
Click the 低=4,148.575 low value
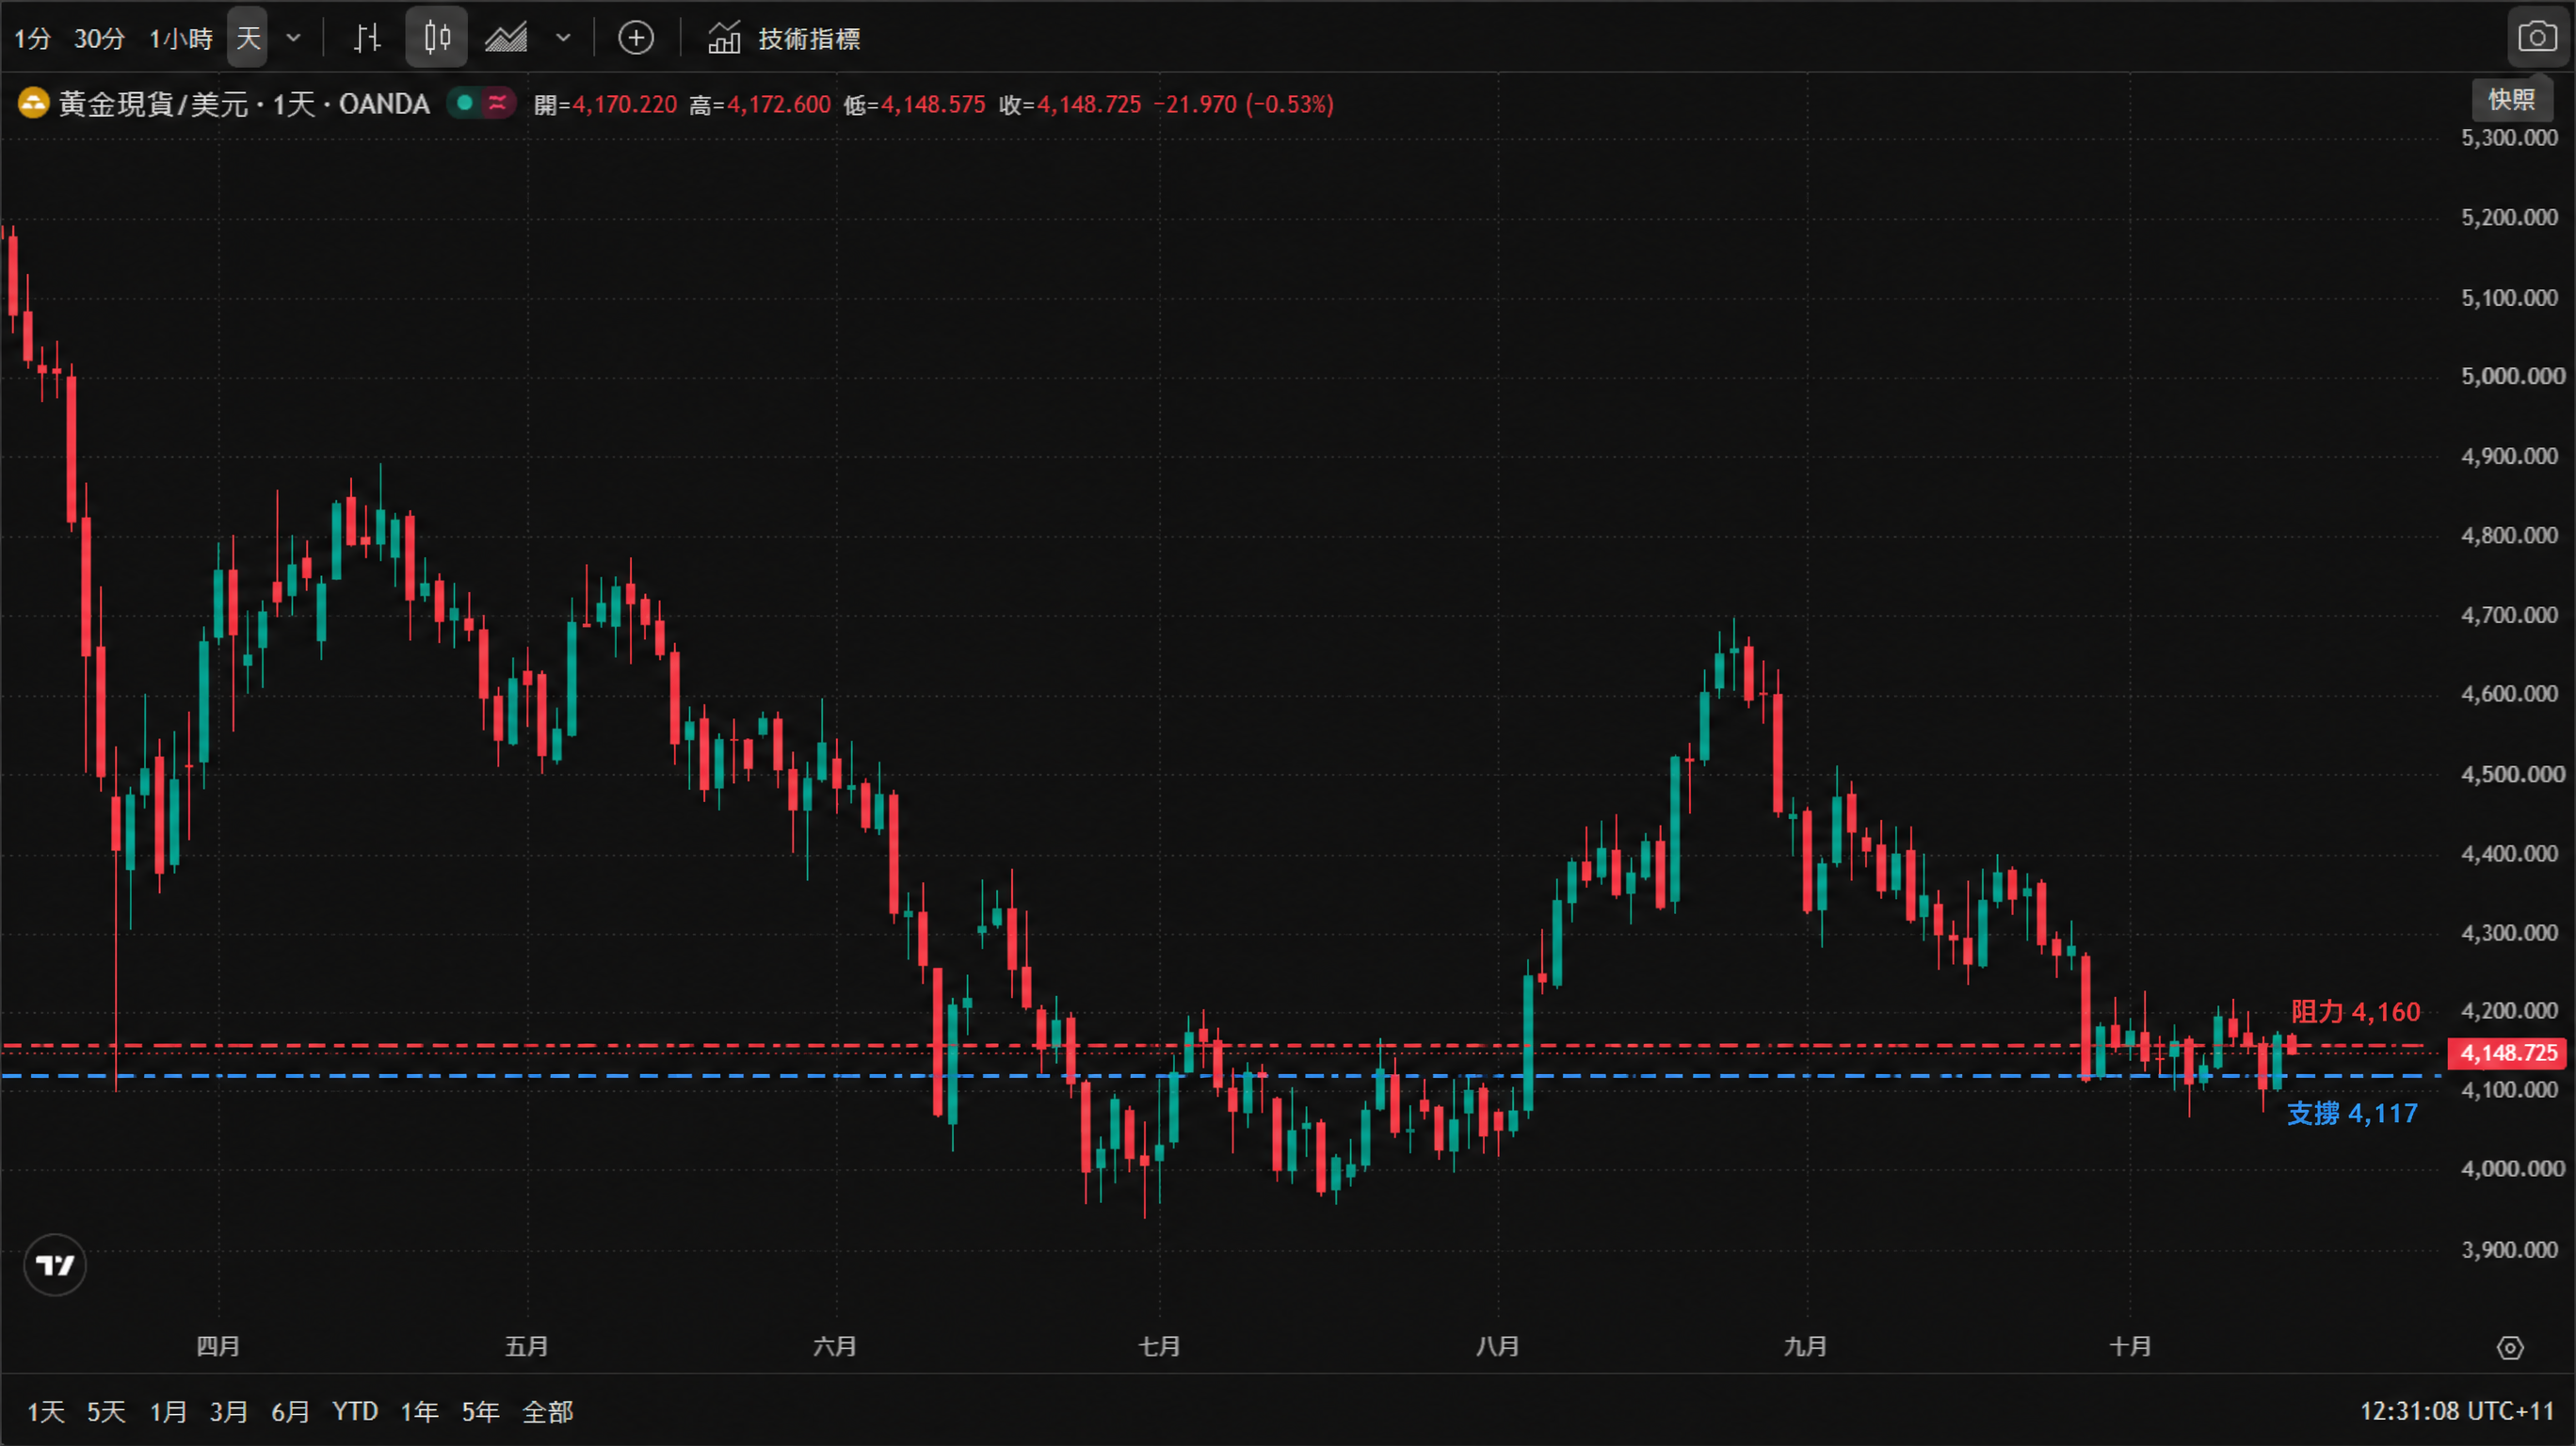[914, 104]
